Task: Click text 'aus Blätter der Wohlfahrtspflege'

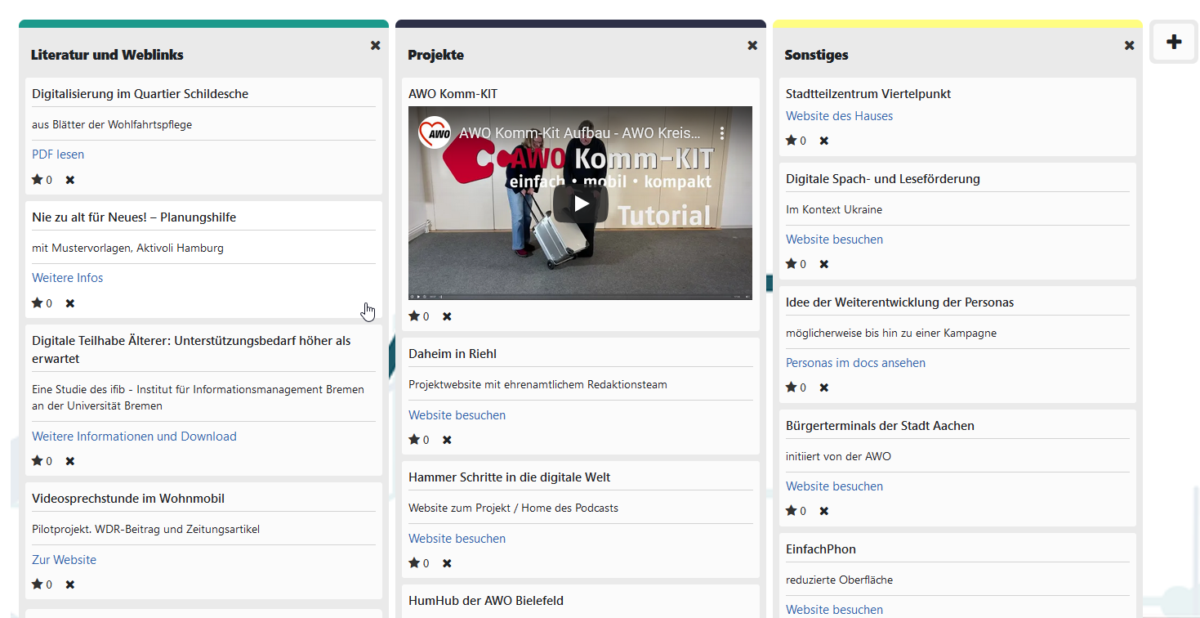Action: [112, 125]
